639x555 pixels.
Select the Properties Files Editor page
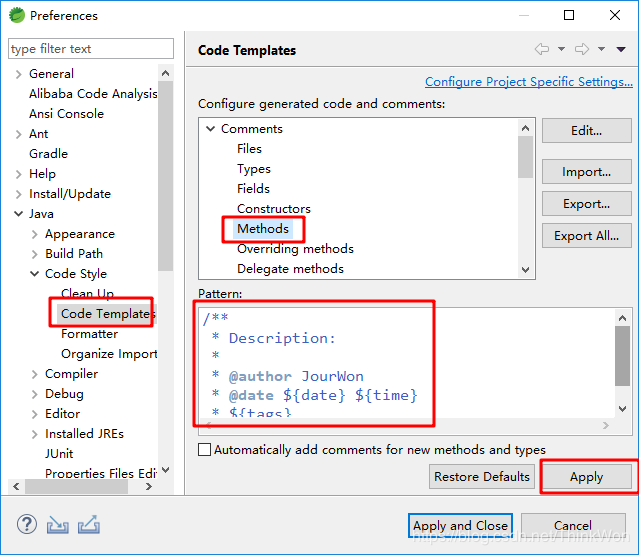pos(101,473)
